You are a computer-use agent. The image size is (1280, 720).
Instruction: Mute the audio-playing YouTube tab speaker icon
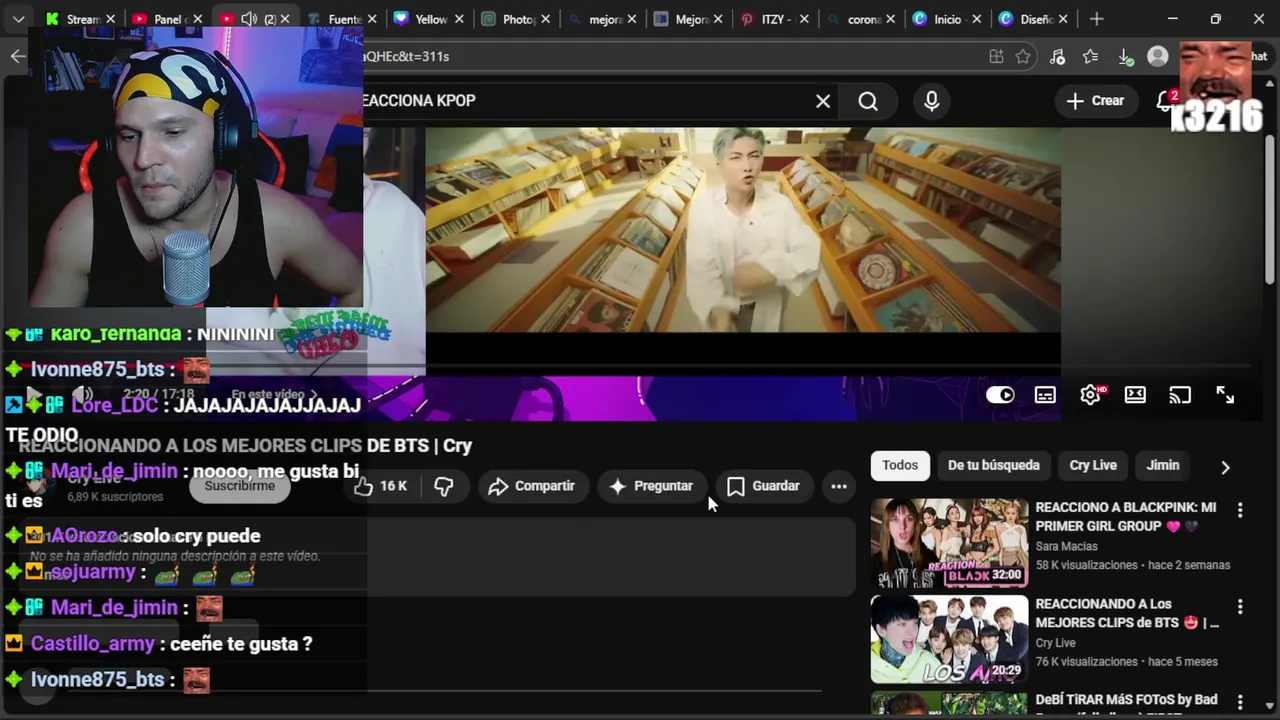coord(249,19)
